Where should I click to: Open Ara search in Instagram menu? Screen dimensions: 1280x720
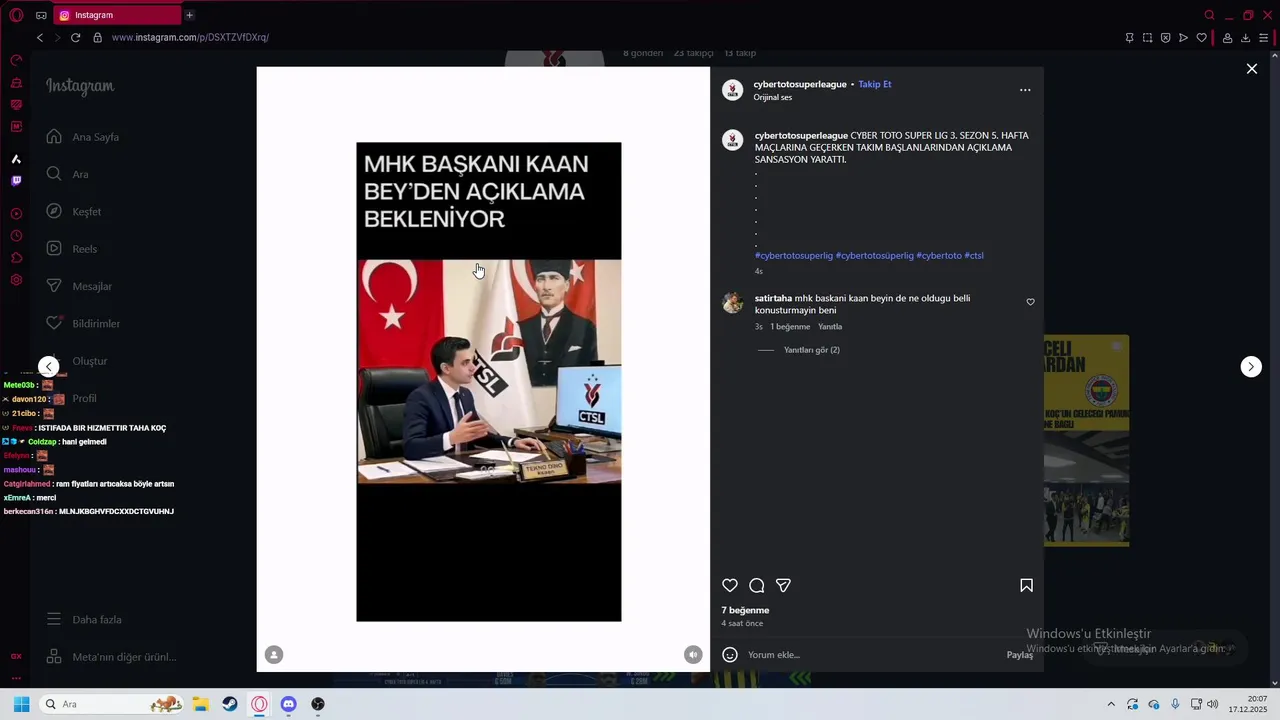point(68,174)
